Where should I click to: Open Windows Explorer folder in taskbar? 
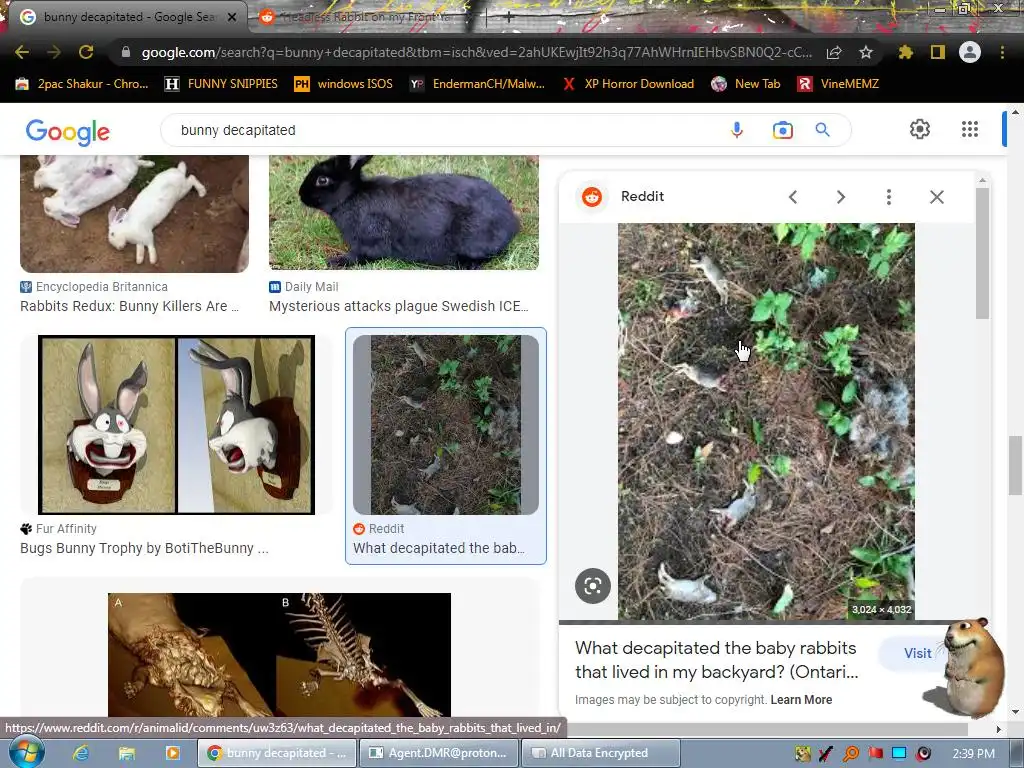[x=127, y=753]
